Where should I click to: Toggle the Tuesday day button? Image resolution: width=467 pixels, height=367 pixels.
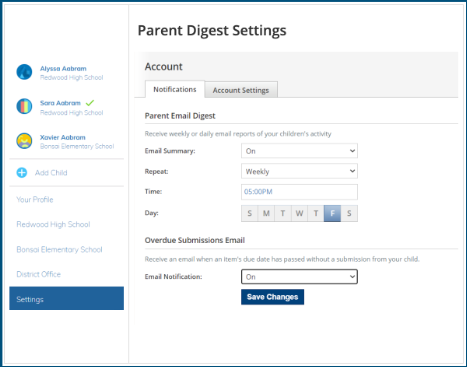[x=283, y=213]
